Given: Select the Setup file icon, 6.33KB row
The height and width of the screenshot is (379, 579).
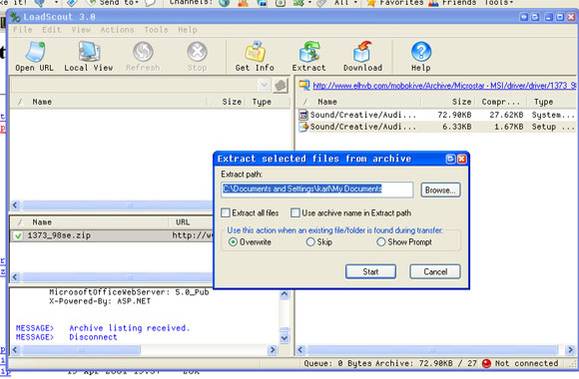Looking at the screenshot, I should point(304,127).
